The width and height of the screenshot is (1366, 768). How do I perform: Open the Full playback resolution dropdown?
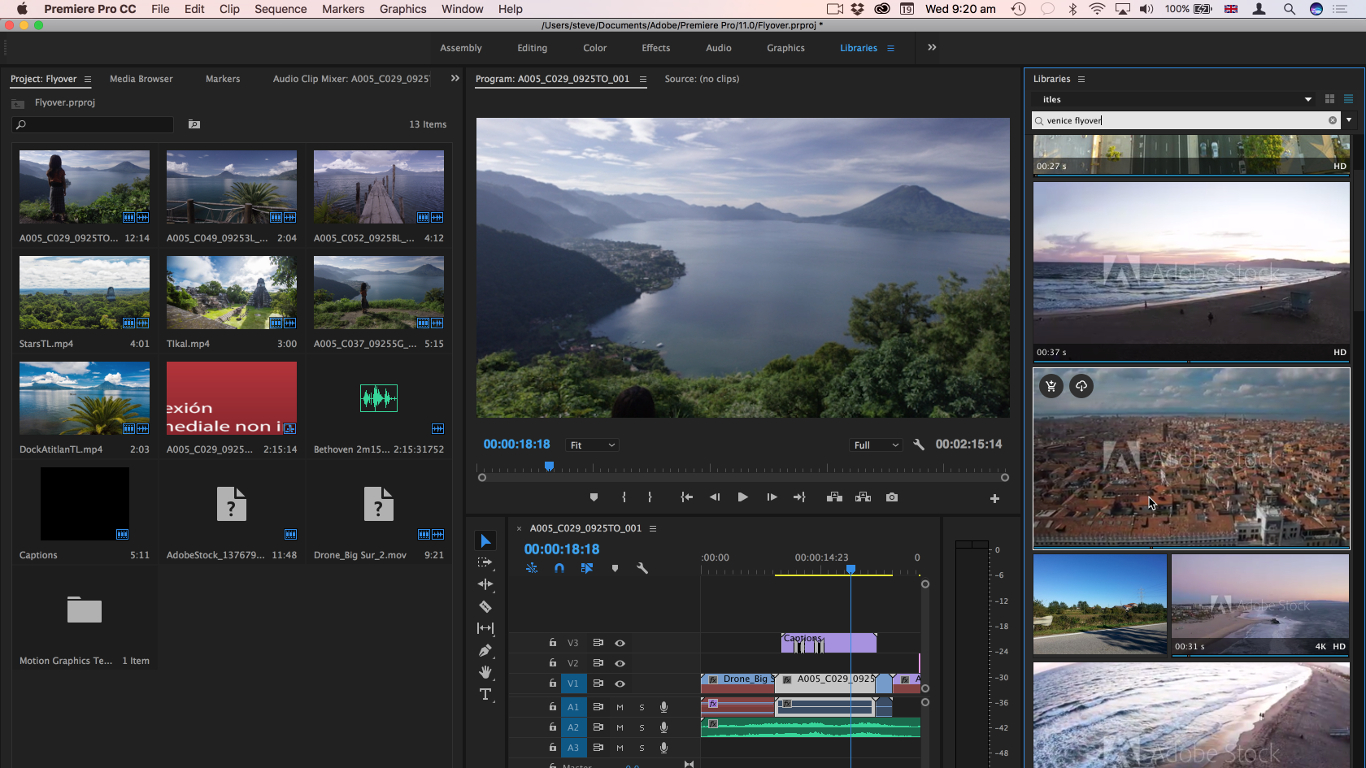[x=876, y=445]
